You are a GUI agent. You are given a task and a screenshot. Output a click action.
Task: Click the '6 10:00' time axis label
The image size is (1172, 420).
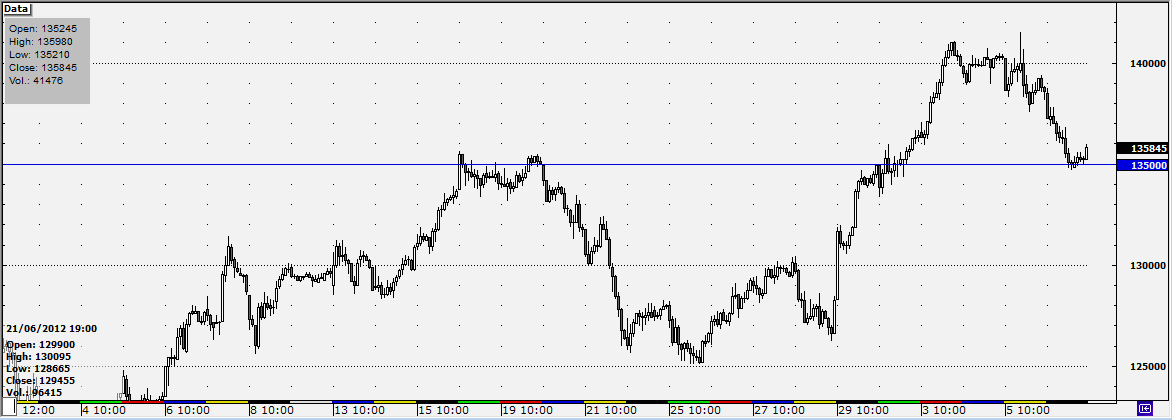(x=186, y=410)
